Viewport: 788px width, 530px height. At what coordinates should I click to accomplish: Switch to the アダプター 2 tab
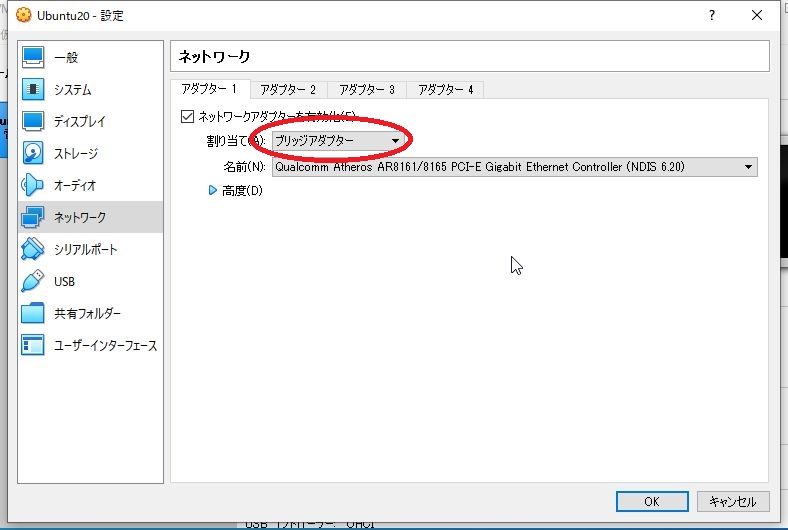click(x=288, y=90)
